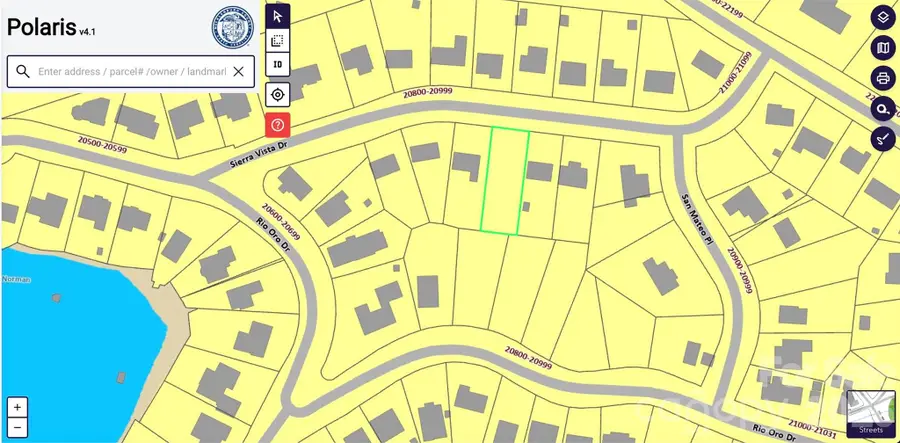Image resolution: width=900 pixels, height=443 pixels.
Task: Click the search magnifier icon
Action: [23, 71]
